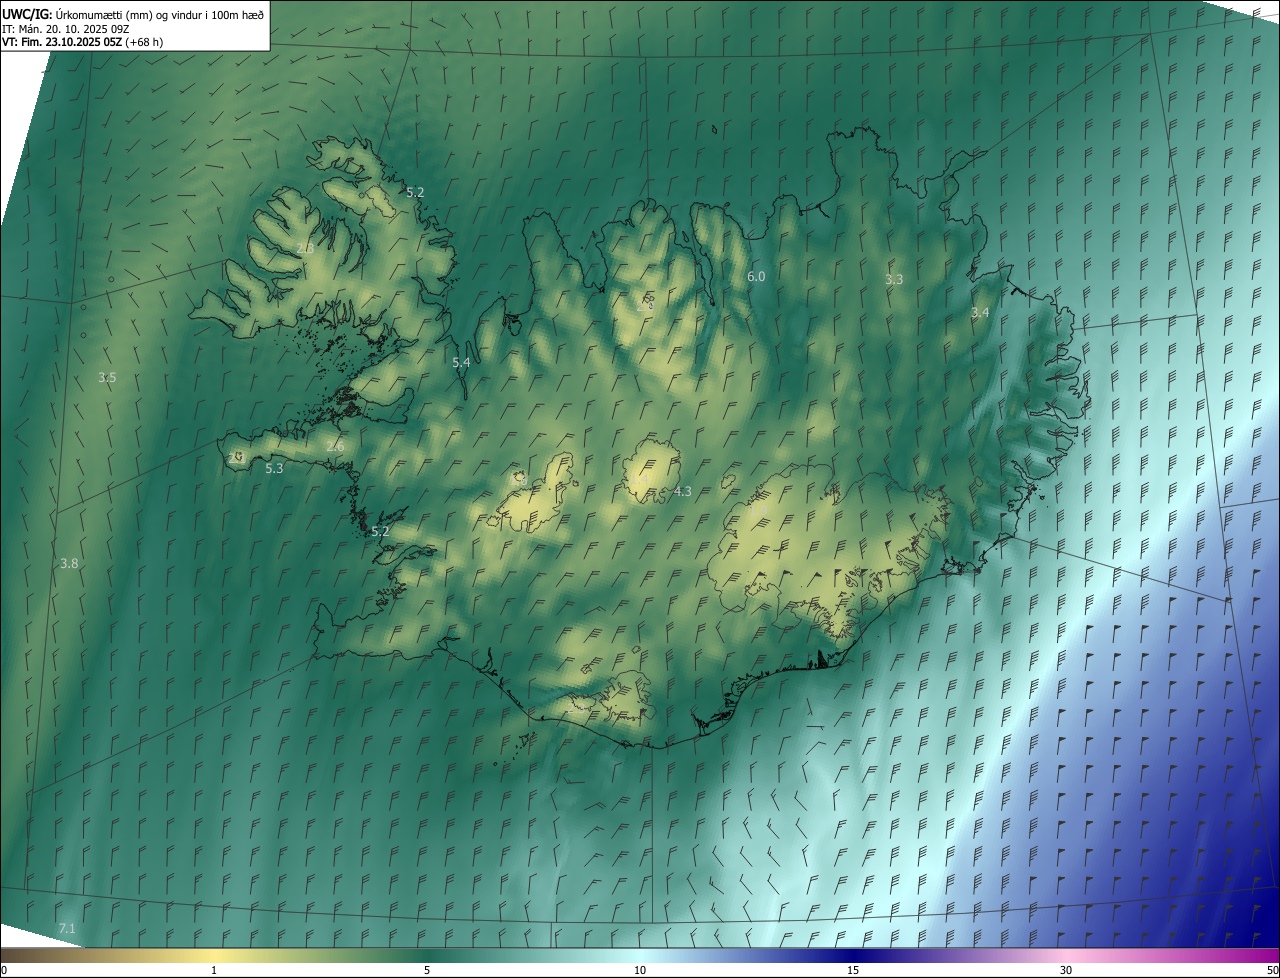The width and height of the screenshot is (1280, 978).
Task: Click the 7.1 value label over the southwestern ocean
Action: coord(67,930)
